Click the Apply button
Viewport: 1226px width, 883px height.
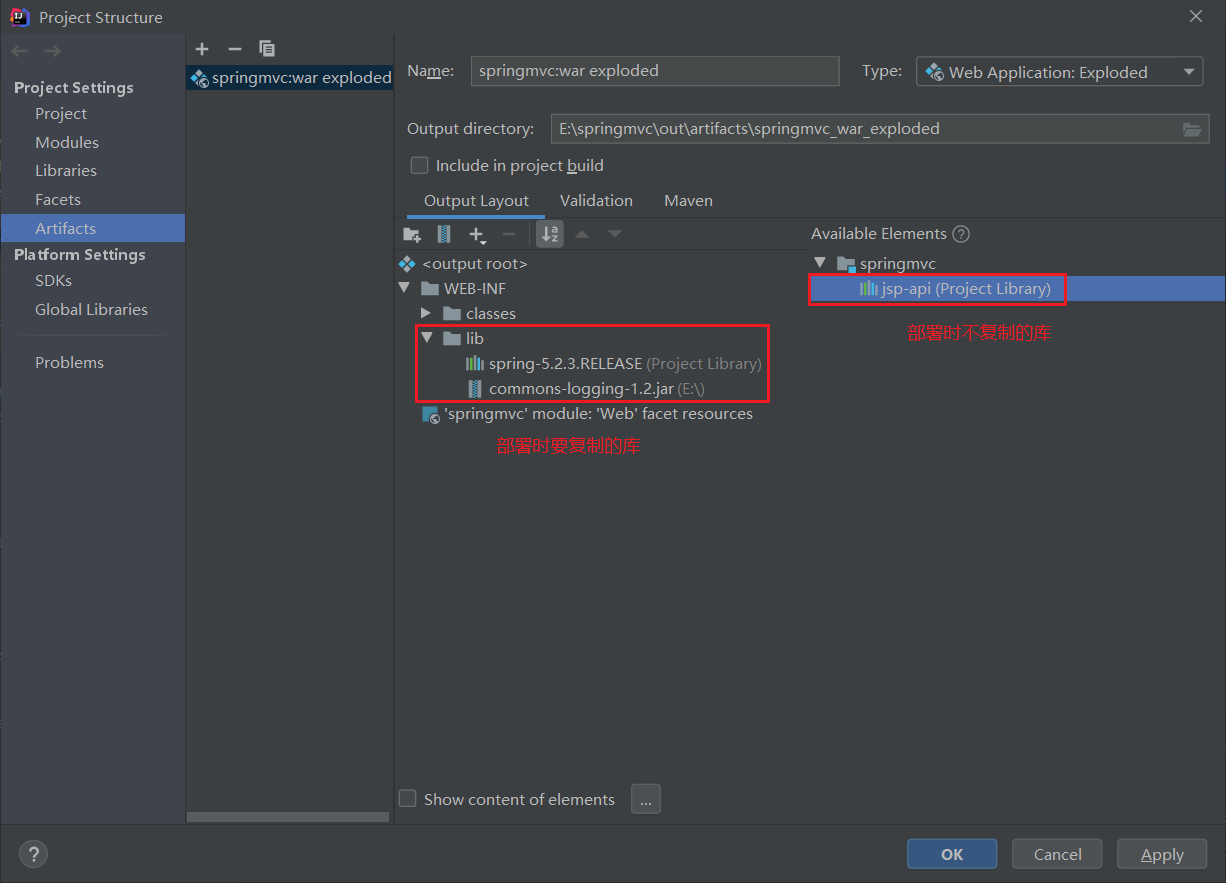click(1162, 854)
